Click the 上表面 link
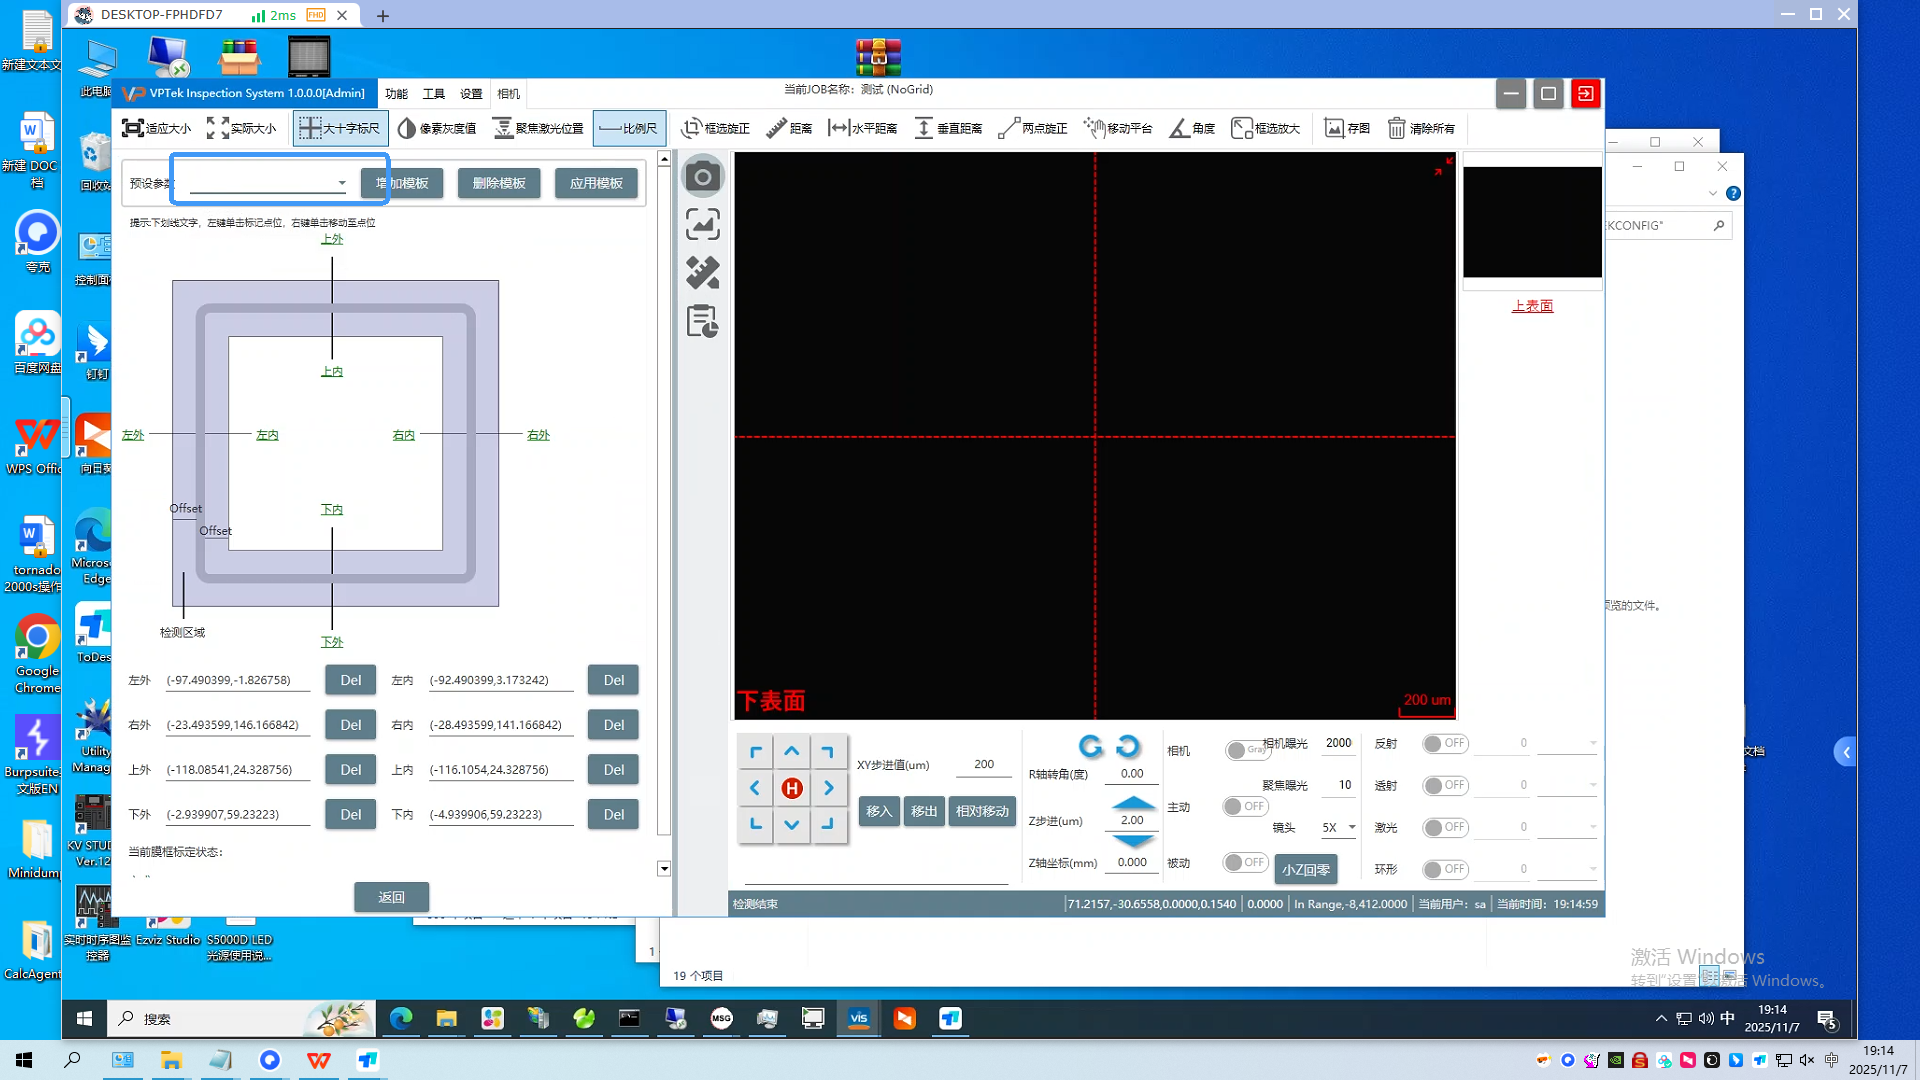 1532,306
